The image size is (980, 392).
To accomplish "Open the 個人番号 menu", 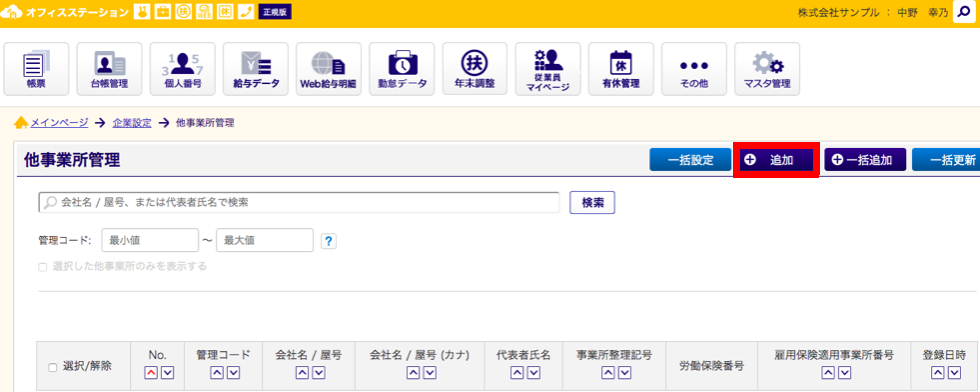I will (x=182, y=69).
